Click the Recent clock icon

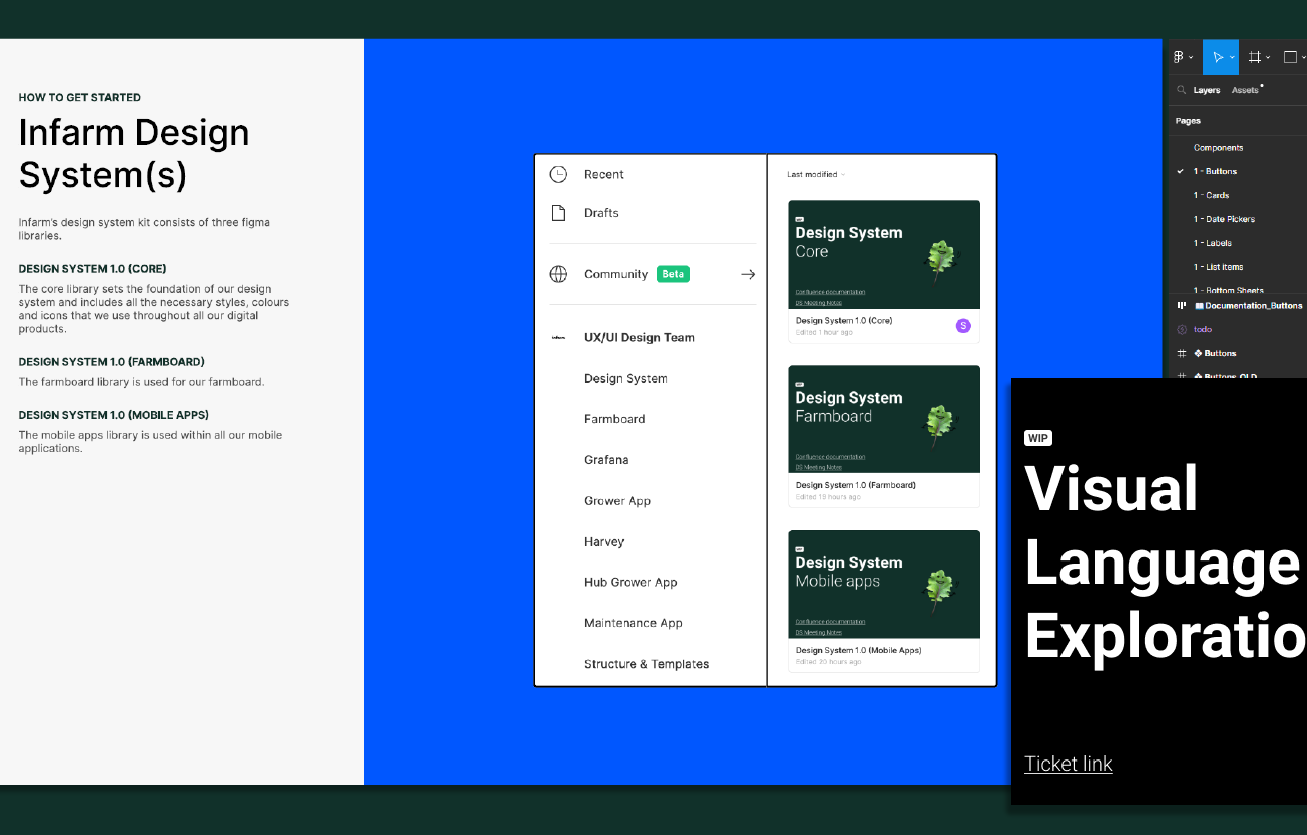(x=558, y=174)
